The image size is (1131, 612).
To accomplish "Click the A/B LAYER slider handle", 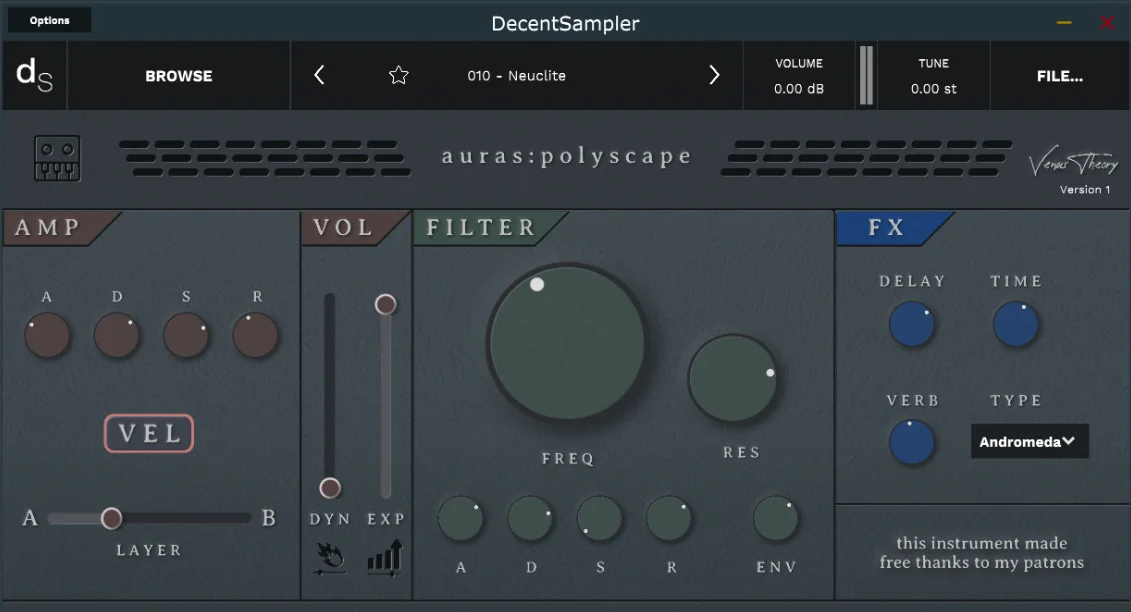I will (x=111, y=518).
